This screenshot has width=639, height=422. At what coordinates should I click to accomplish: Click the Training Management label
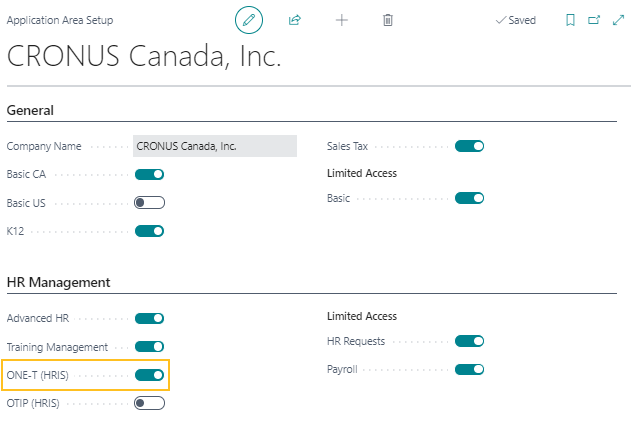(x=57, y=347)
